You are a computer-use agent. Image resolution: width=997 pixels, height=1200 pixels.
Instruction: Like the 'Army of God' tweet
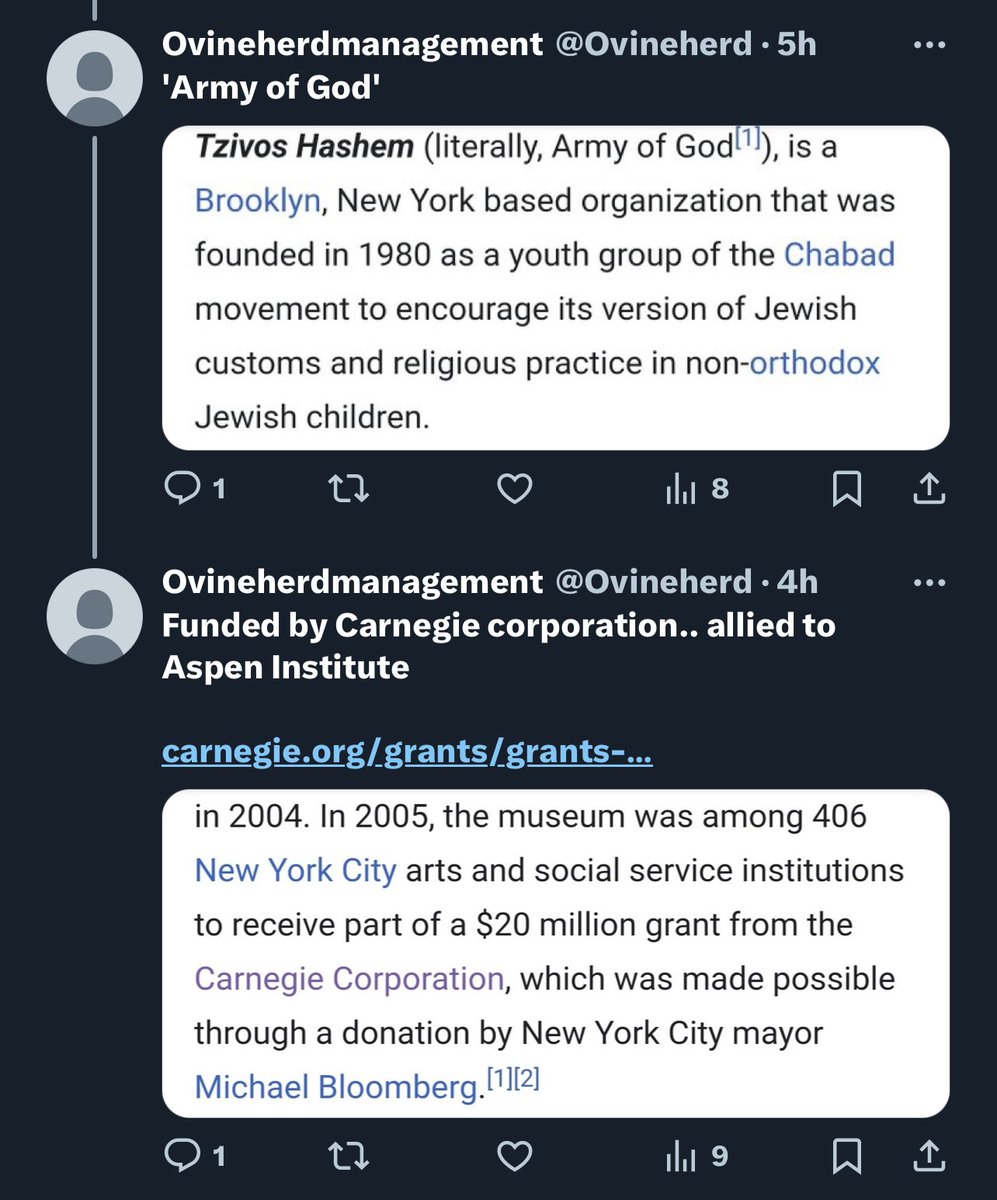coord(514,489)
